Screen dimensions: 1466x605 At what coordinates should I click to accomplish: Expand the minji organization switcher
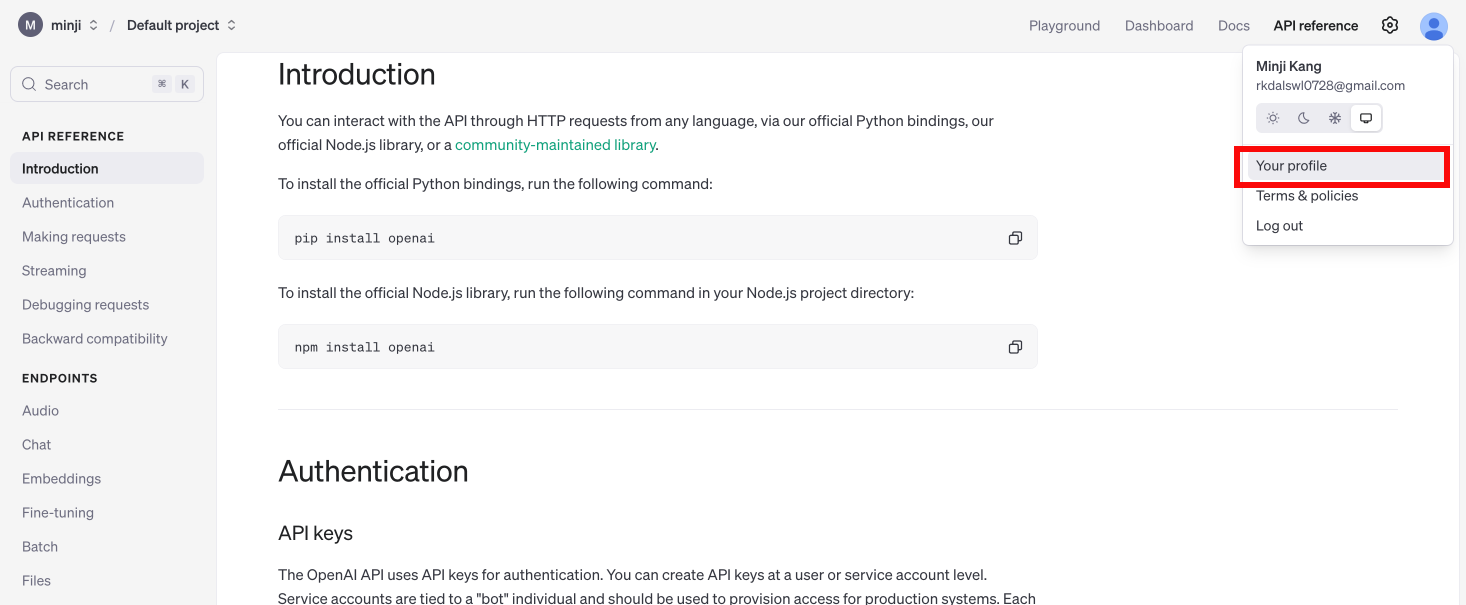tap(75, 25)
